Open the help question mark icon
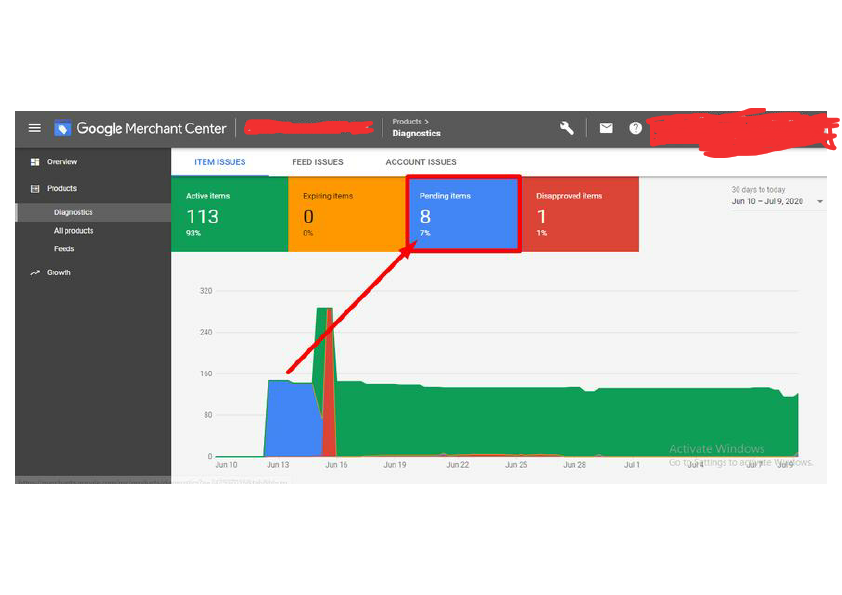 [635, 128]
